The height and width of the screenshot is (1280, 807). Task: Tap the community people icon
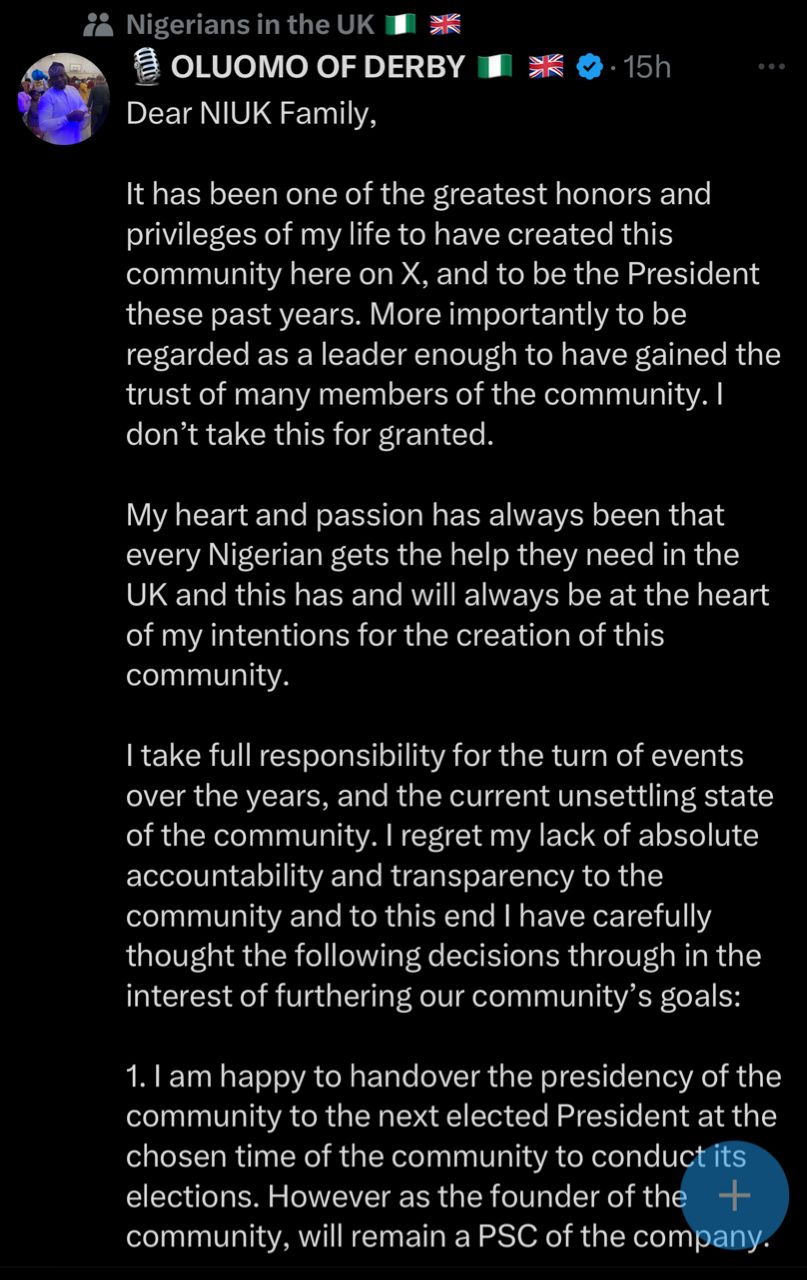(97, 24)
